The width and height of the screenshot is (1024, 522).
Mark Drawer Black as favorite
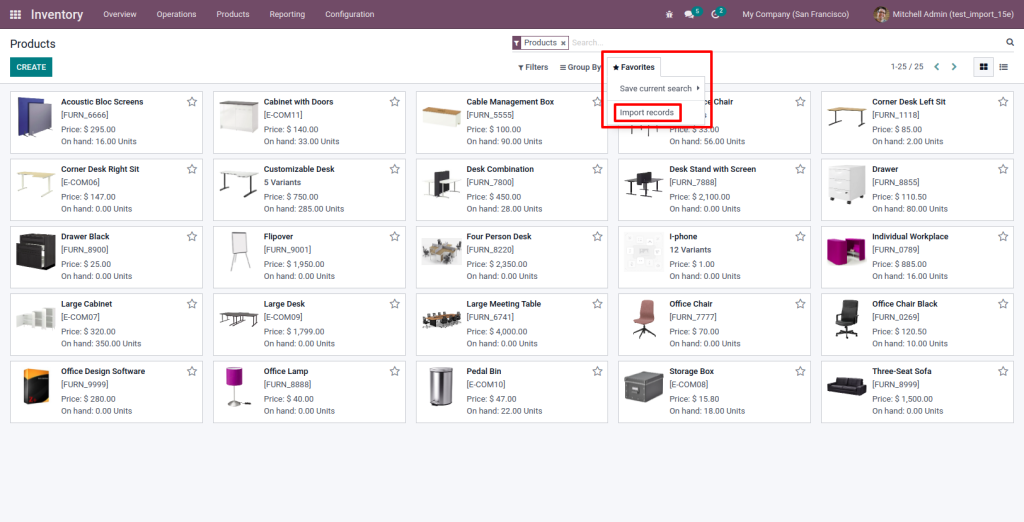tap(192, 237)
